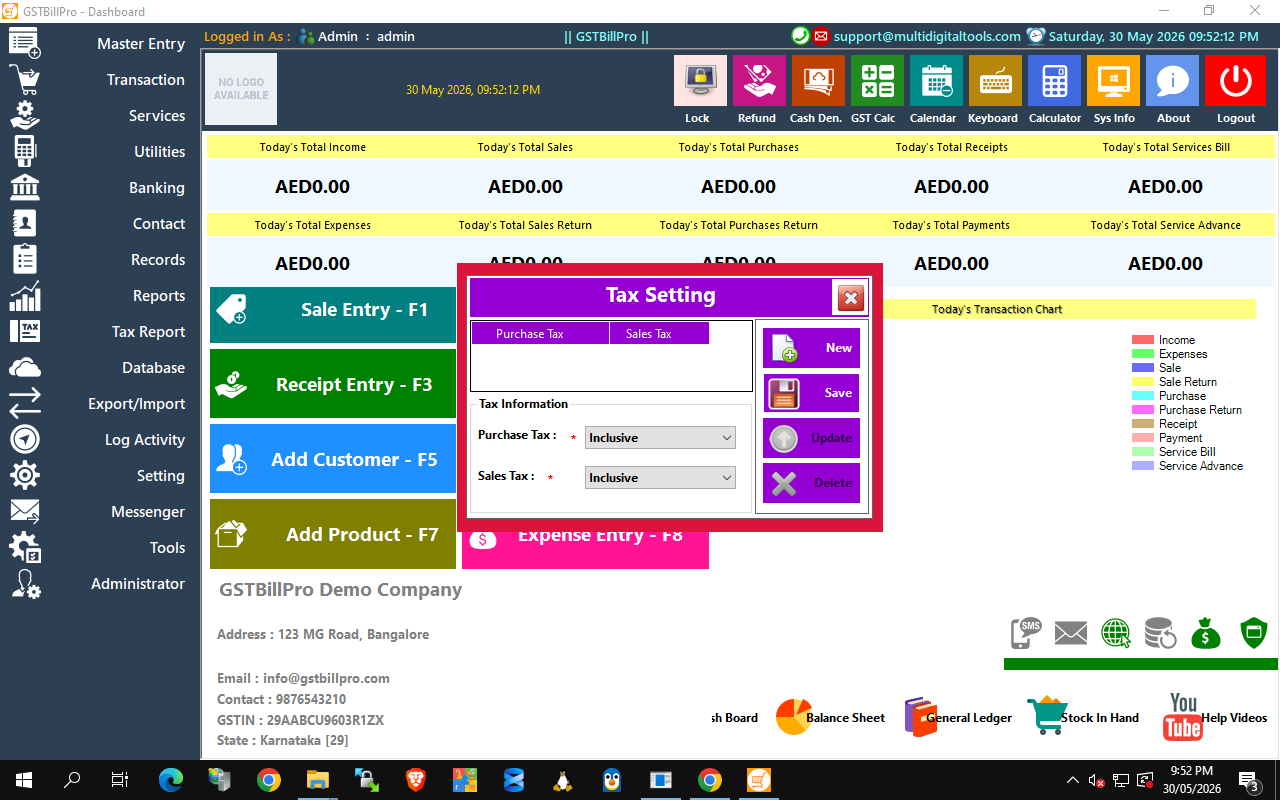Click the support email address link
The image size is (1280, 800).
point(927,36)
